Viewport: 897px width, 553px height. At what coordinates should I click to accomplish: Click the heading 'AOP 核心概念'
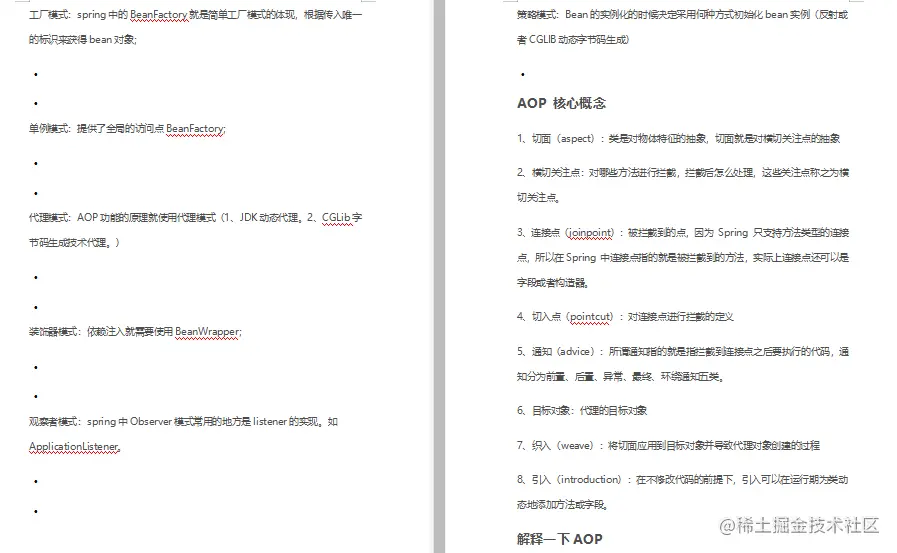(561, 104)
